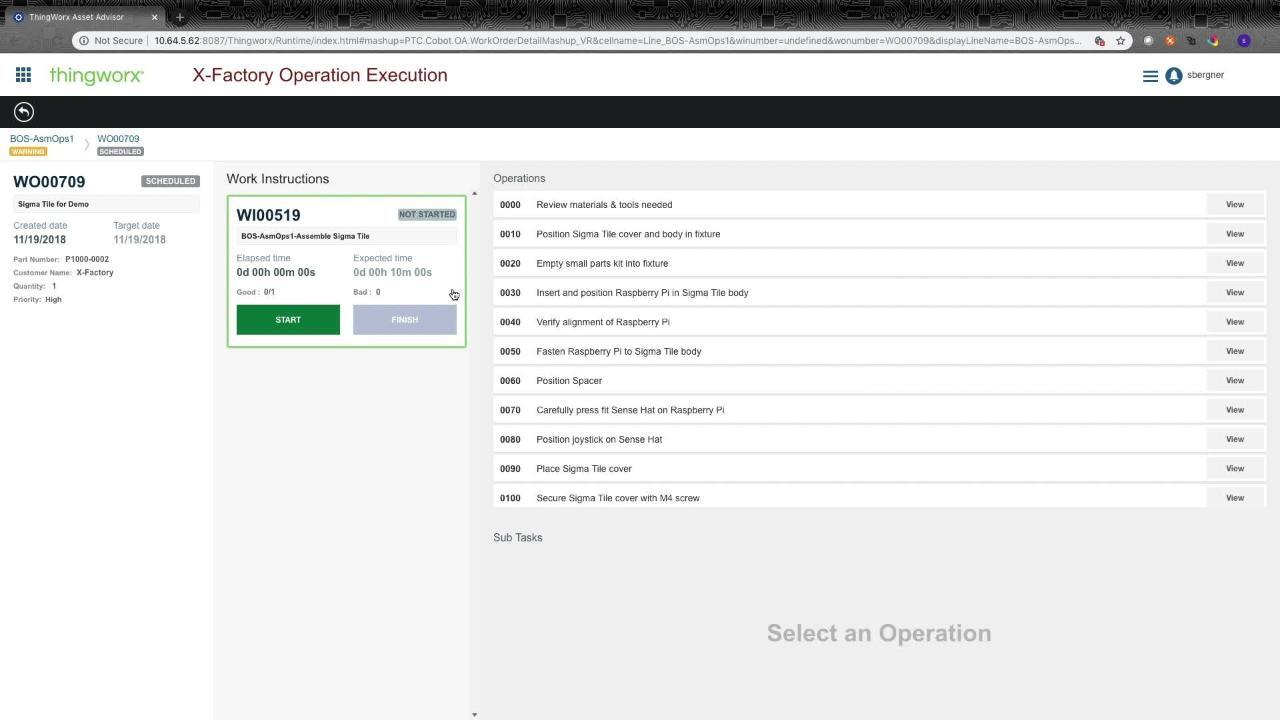Start work instruction WI00519
The height and width of the screenshot is (720, 1280).
pos(288,320)
